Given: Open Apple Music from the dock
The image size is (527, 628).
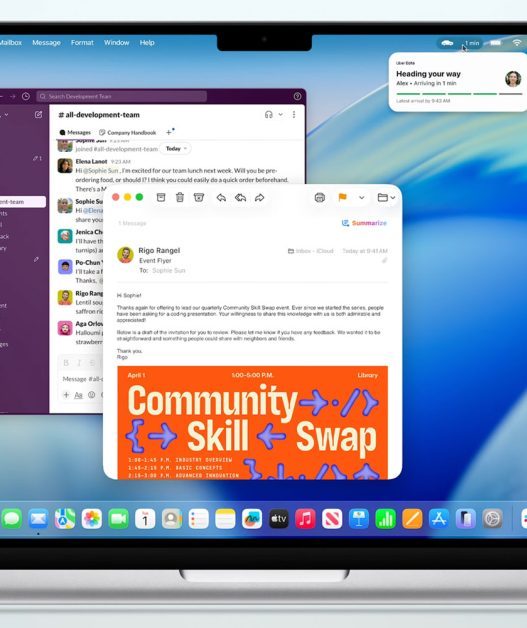Looking at the screenshot, I should [x=305, y=519].
